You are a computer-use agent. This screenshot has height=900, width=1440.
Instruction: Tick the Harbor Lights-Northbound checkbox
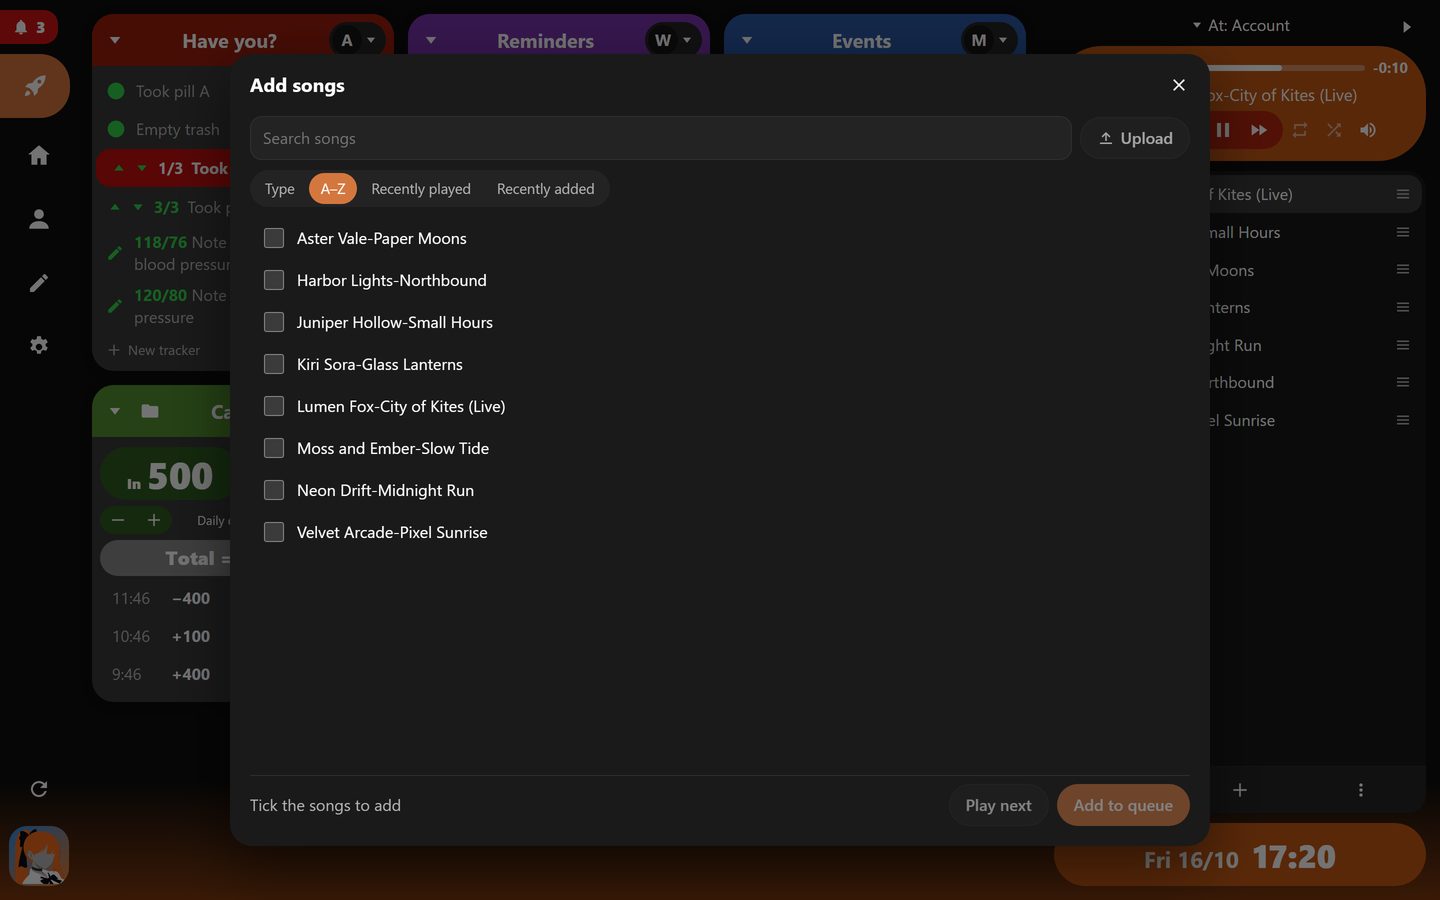274,280
